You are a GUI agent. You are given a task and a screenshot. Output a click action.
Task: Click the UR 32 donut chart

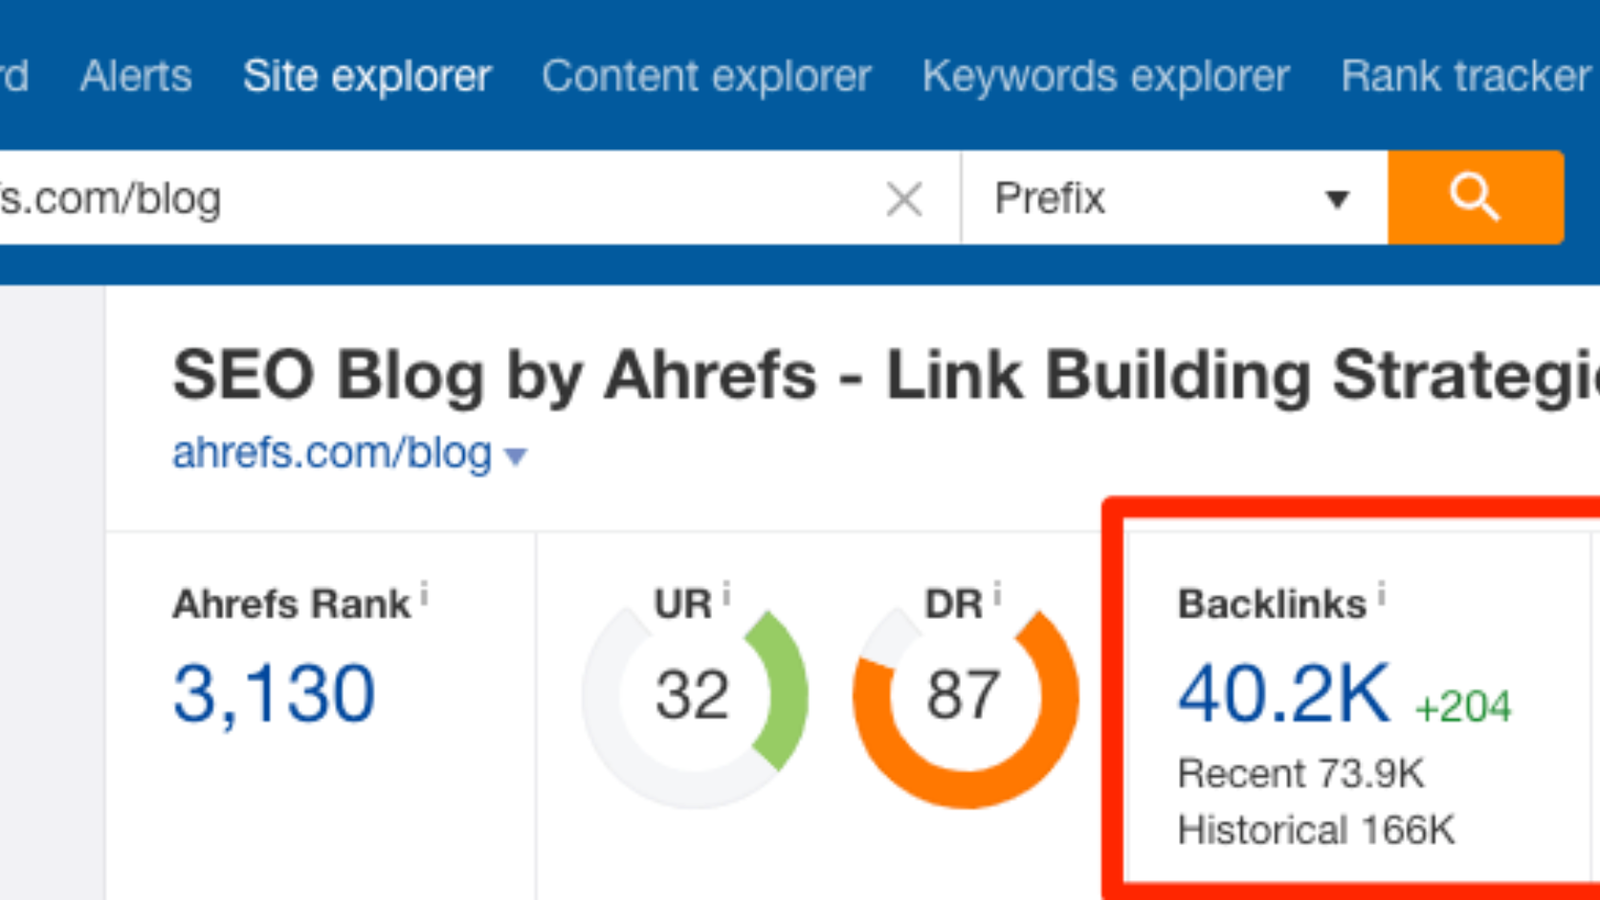coord(695,695)
